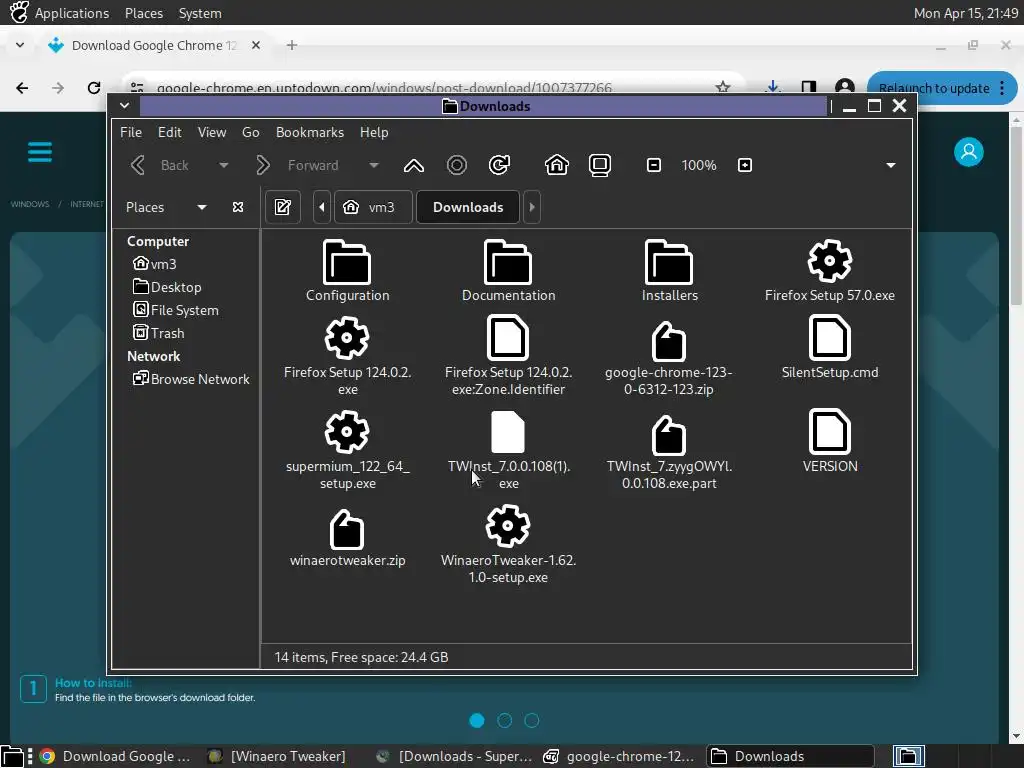Image resolution: width=1024 pixels, height=768 pixels.
Task: Open the Edit menu
Action: click(x=169, y=132)
